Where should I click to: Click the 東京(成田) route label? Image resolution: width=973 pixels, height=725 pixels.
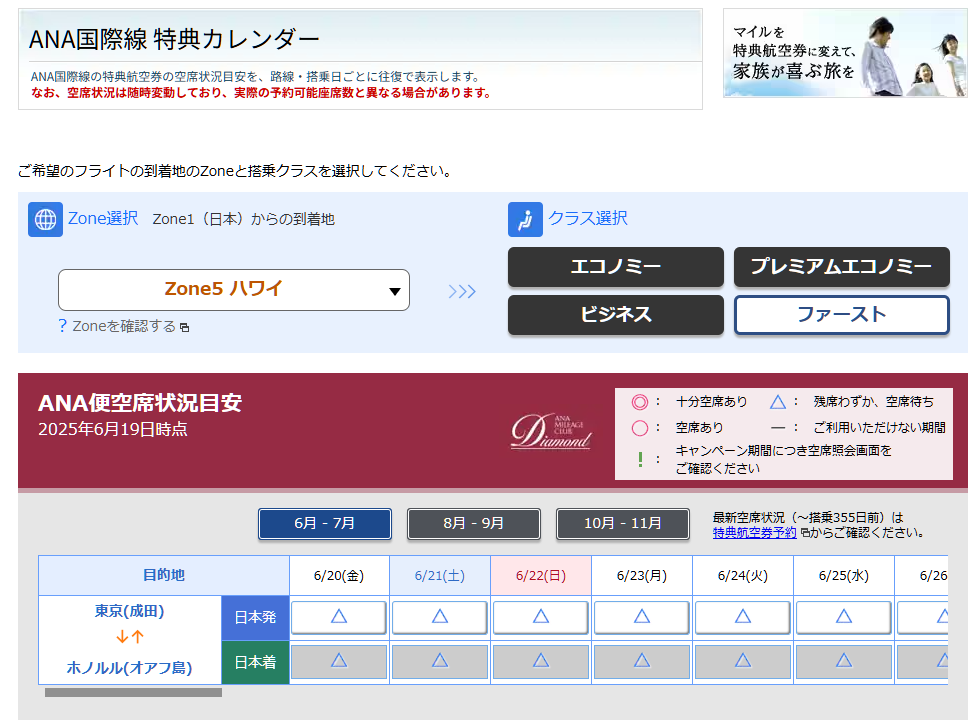click(129, 611)
